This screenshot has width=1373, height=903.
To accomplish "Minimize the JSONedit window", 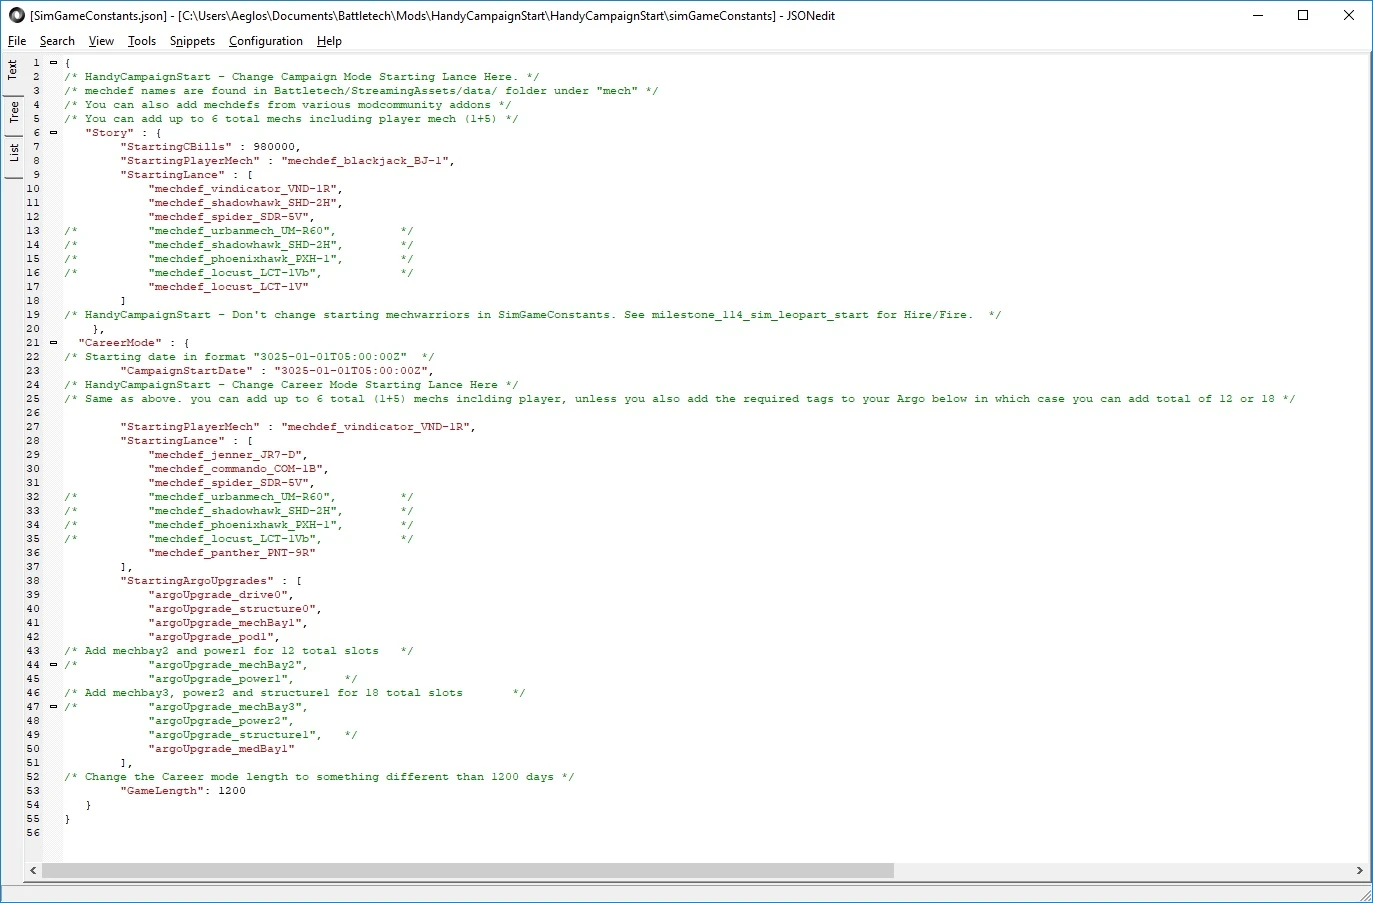I will (x=1257, y=15).
